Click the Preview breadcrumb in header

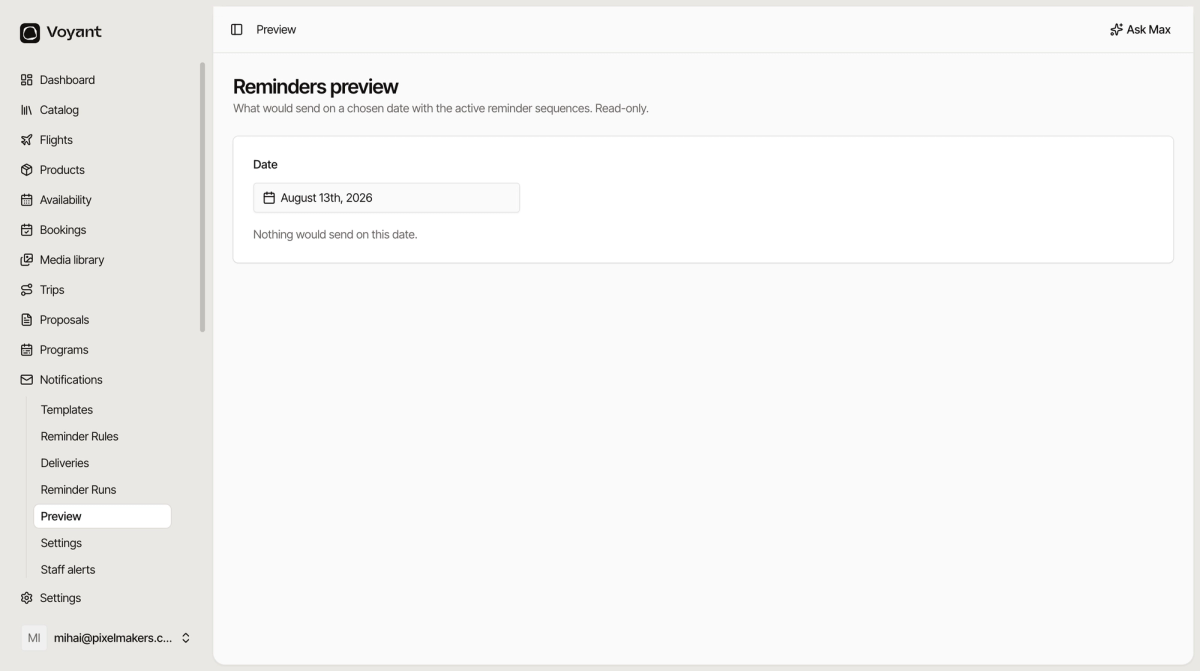pos(276,30)
